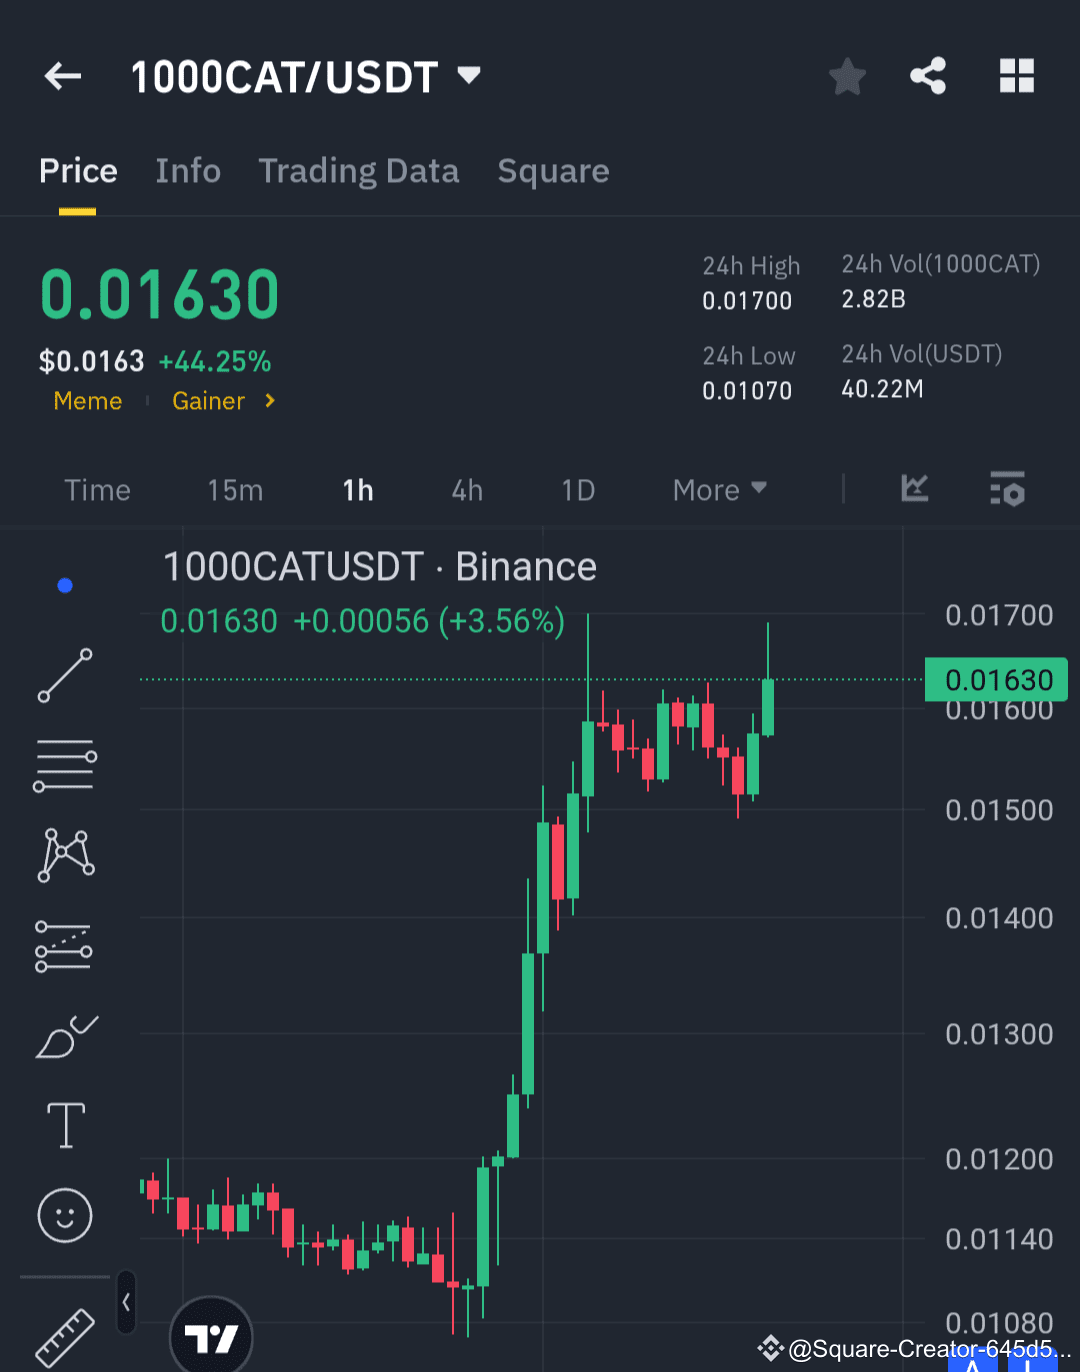Open the emoji sticker tool
Image resolution: width=1080 pixels, height=1372 pixels.
click(64, 1215)
